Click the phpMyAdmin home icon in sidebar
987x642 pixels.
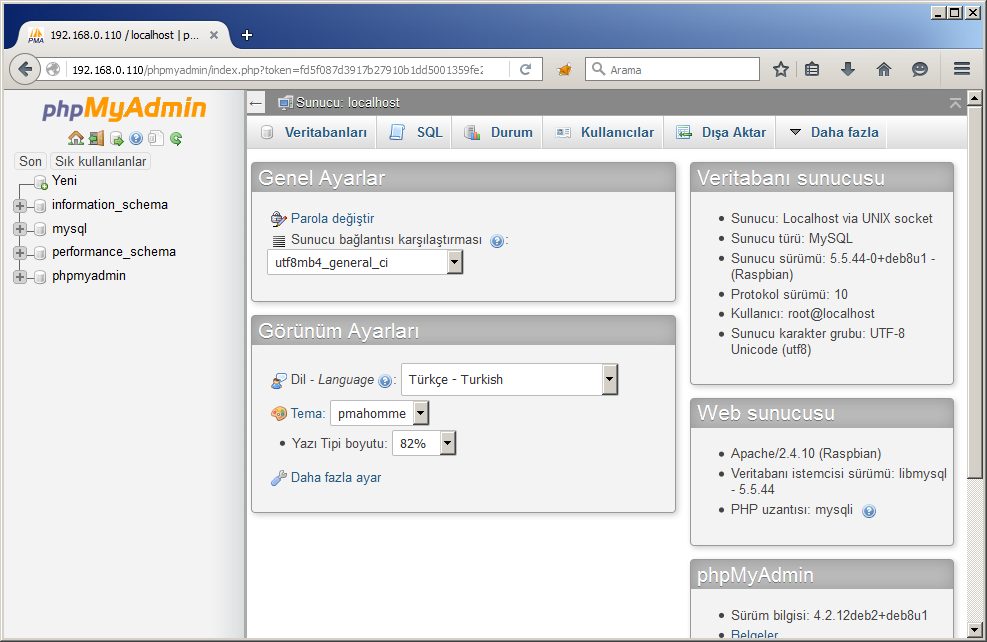tap(76, 138)
